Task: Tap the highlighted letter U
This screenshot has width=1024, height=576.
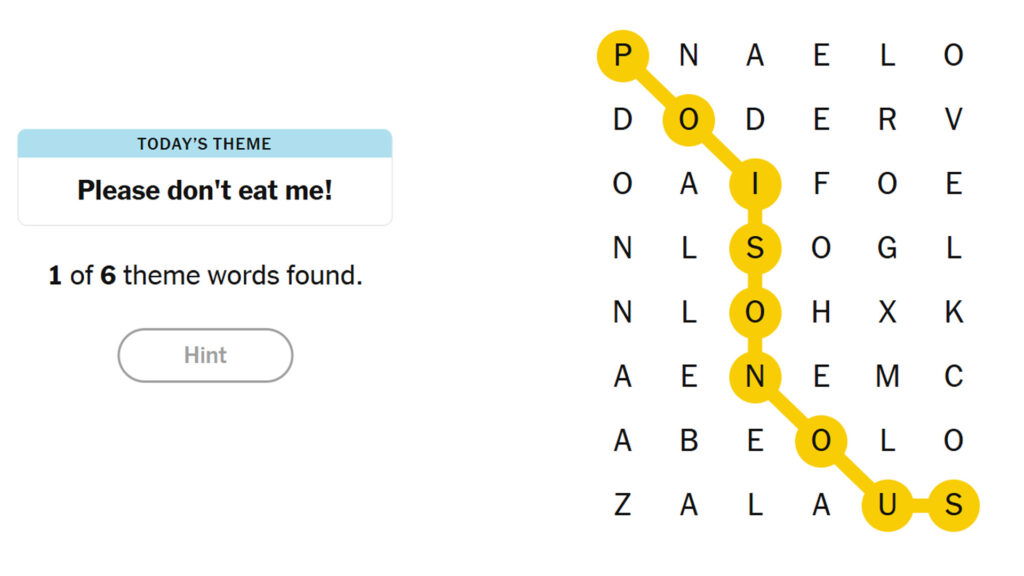Action: point(887,505)
